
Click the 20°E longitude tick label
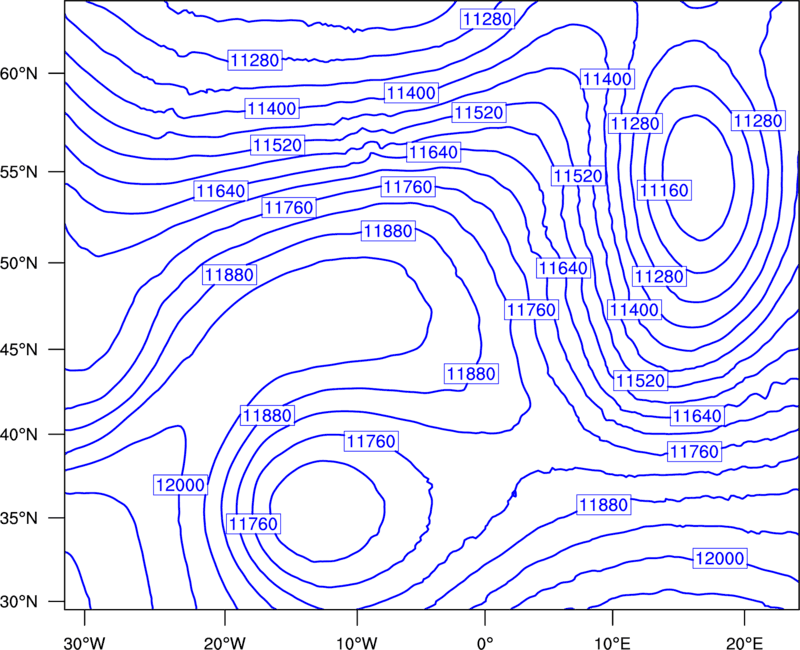point(744,642)
